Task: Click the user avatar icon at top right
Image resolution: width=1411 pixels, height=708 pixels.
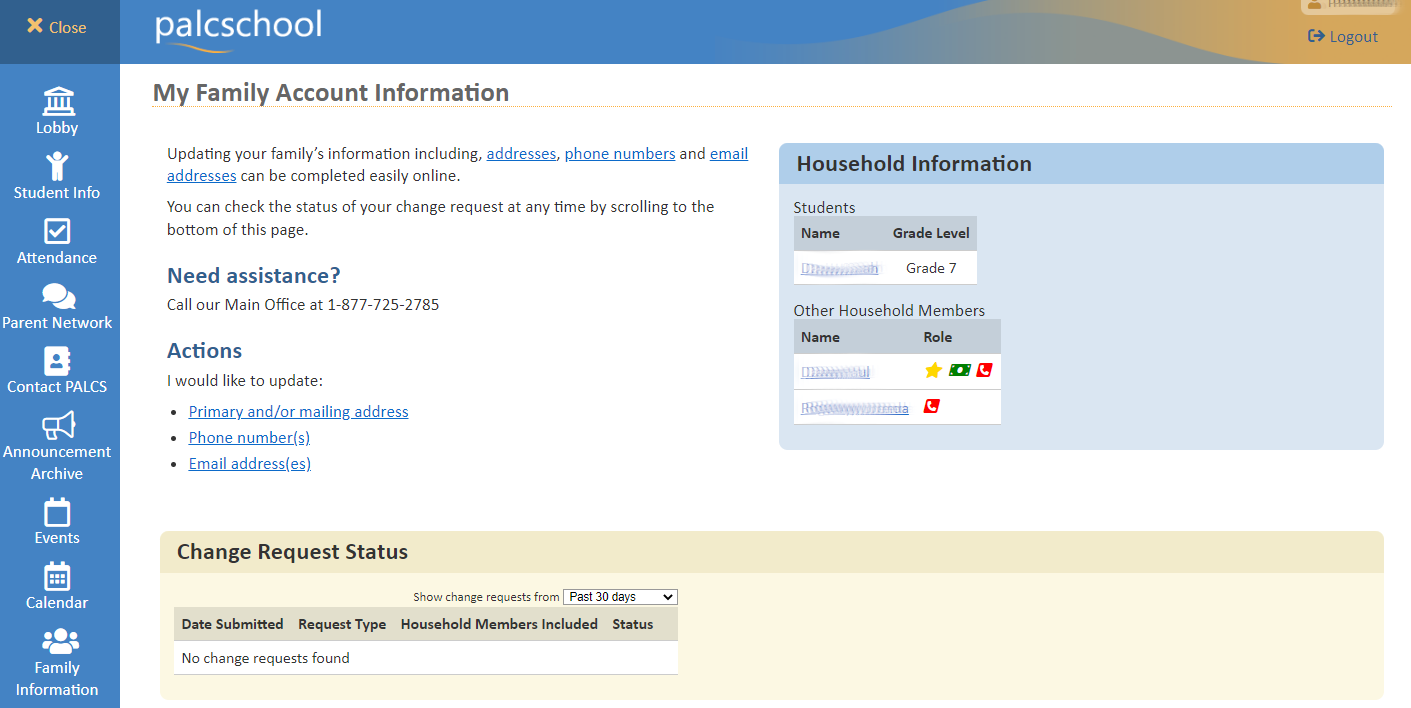Action: tap(1314, 4)
